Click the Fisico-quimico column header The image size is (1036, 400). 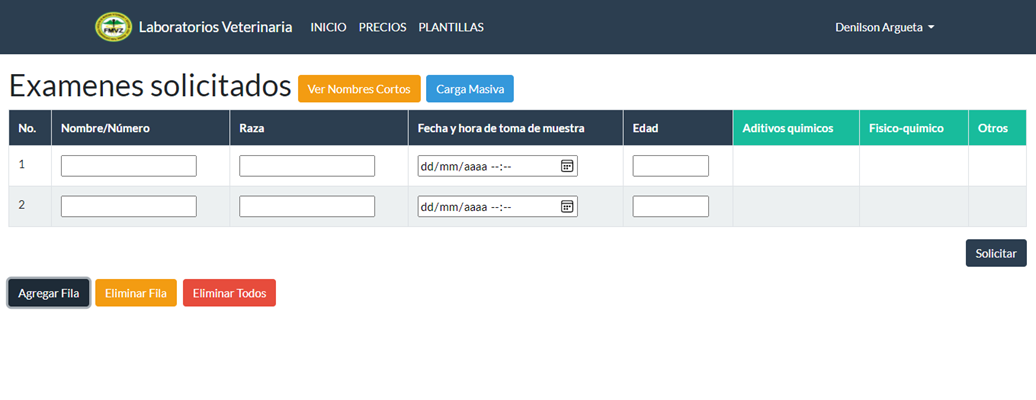(914, 128)
